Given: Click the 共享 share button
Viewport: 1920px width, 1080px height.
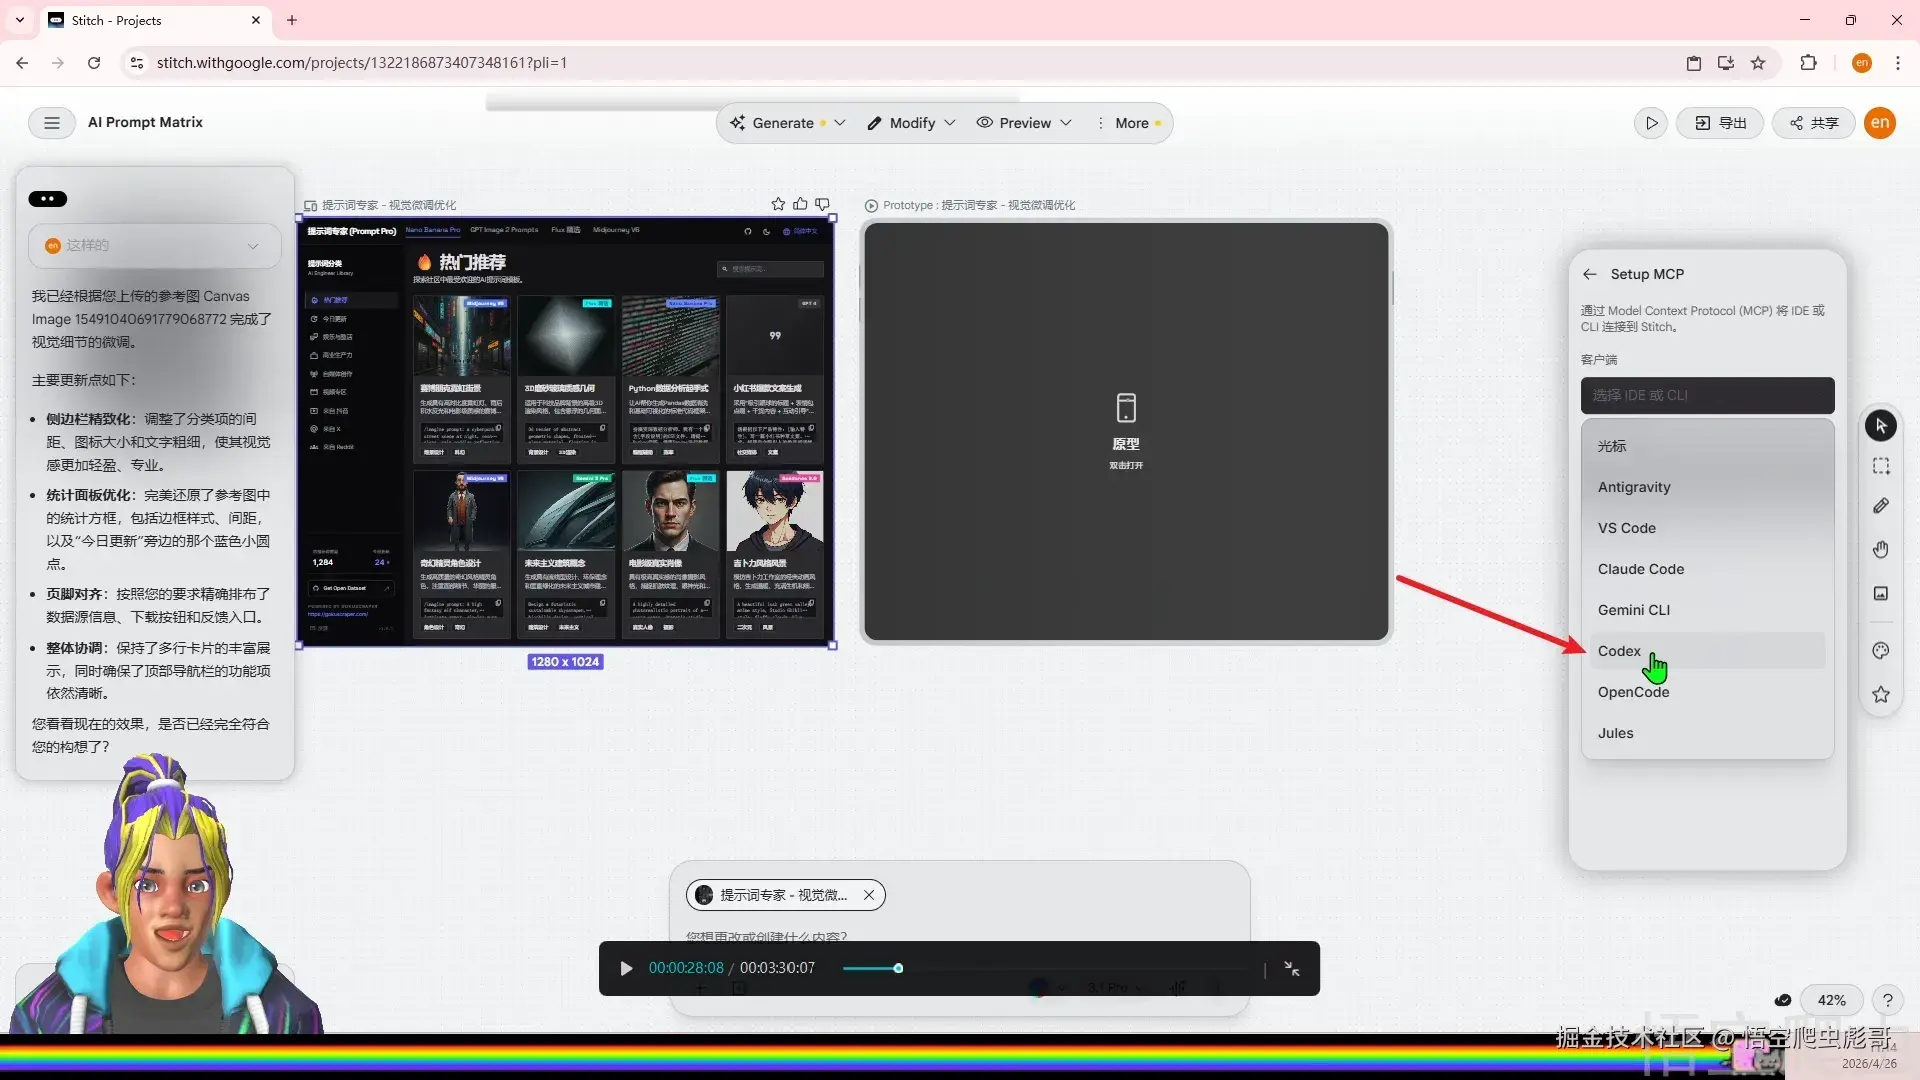Looking at the screenshot, I should [1814, 123].
